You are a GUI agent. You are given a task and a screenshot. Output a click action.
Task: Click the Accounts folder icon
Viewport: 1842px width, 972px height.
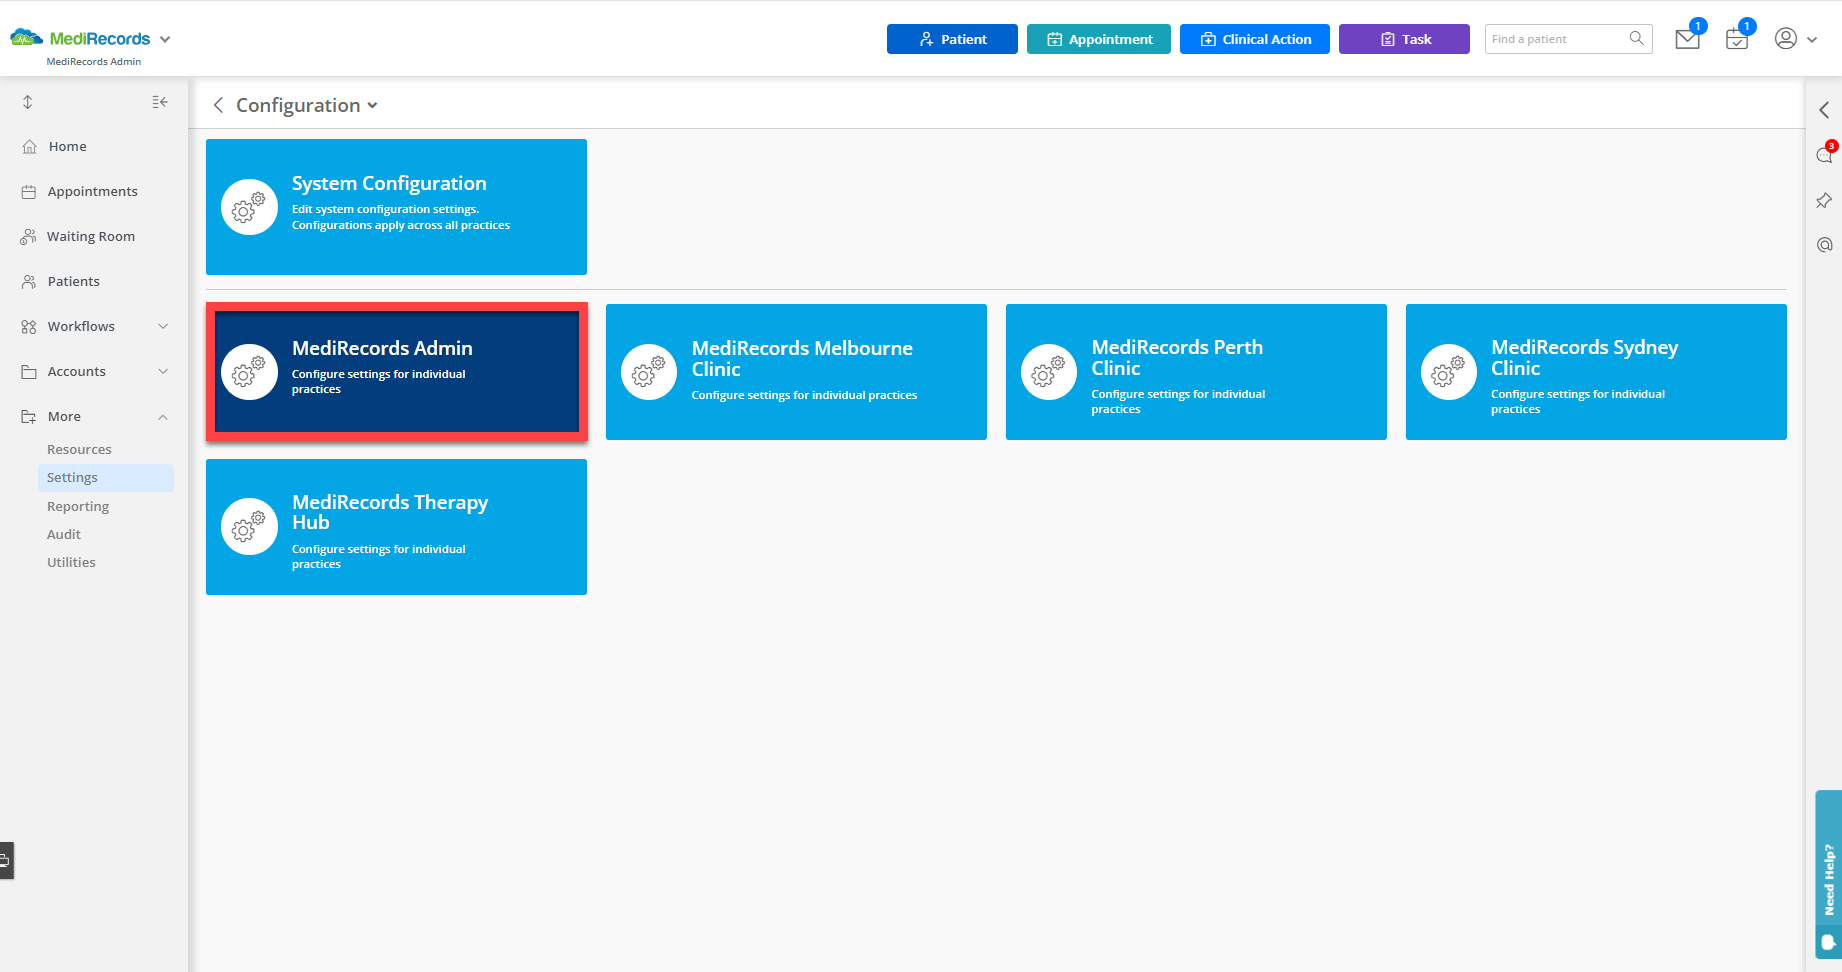pos(29,371)
